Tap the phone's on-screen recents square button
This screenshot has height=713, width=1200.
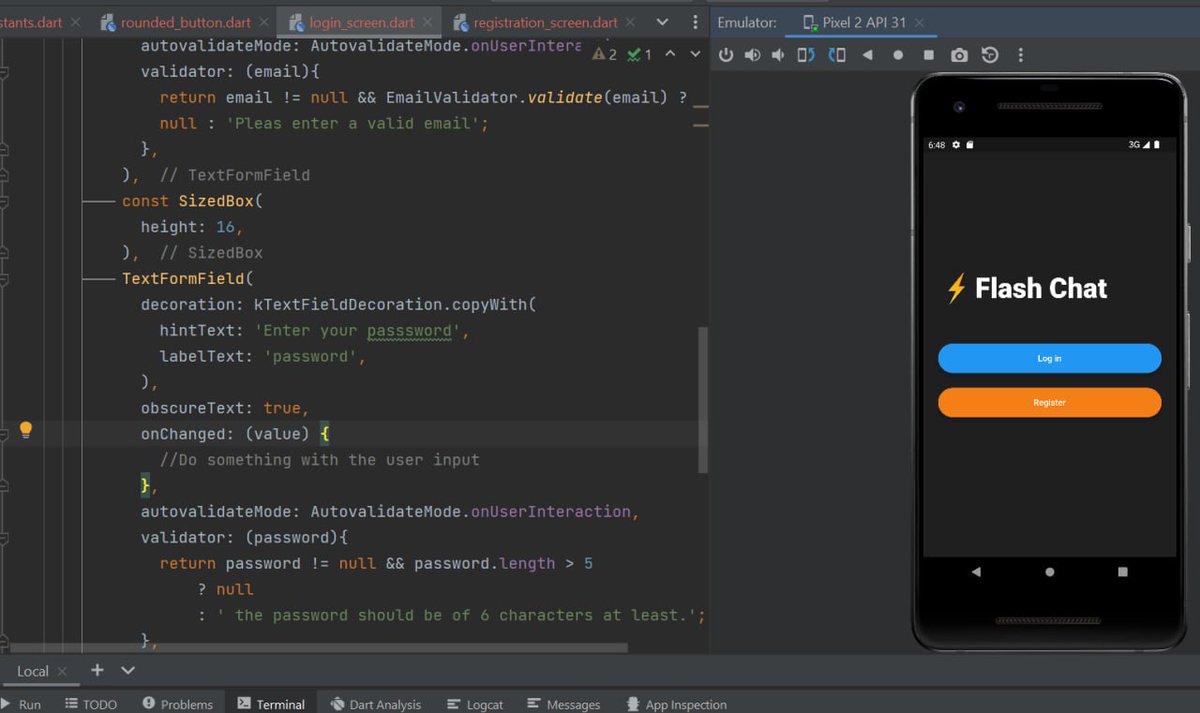[1122, 572]
